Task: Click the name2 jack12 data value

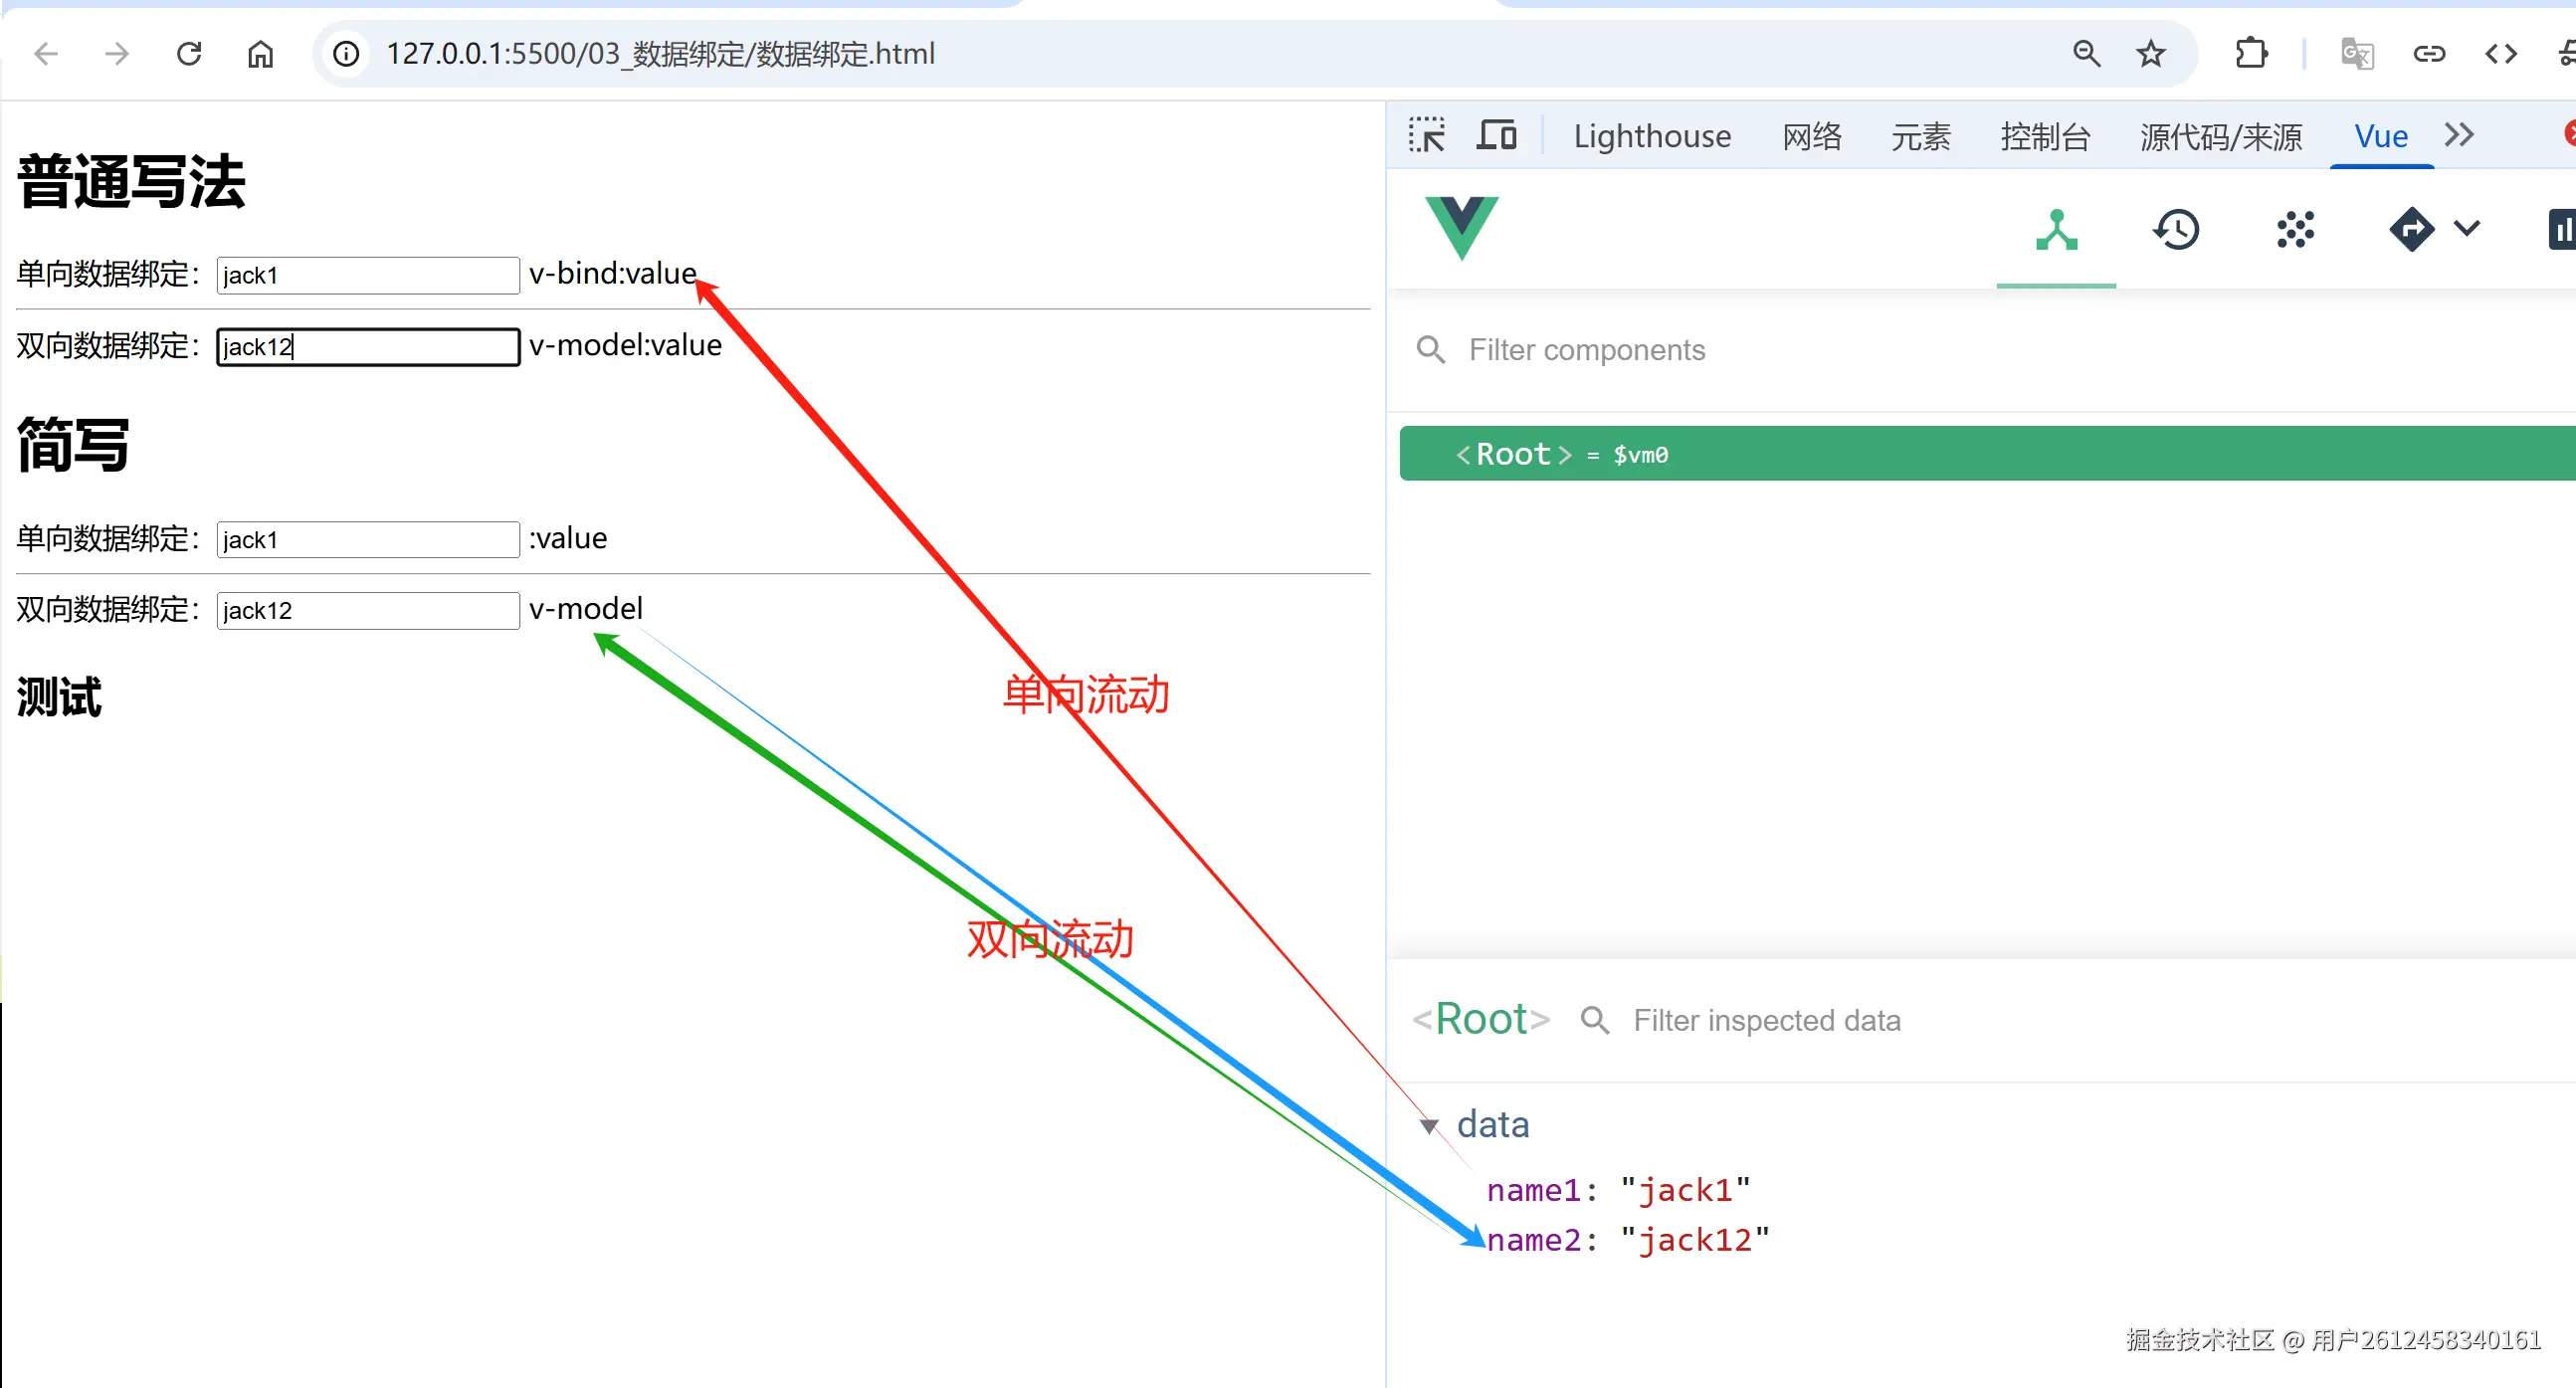Action: (x=1695, y=1240)
